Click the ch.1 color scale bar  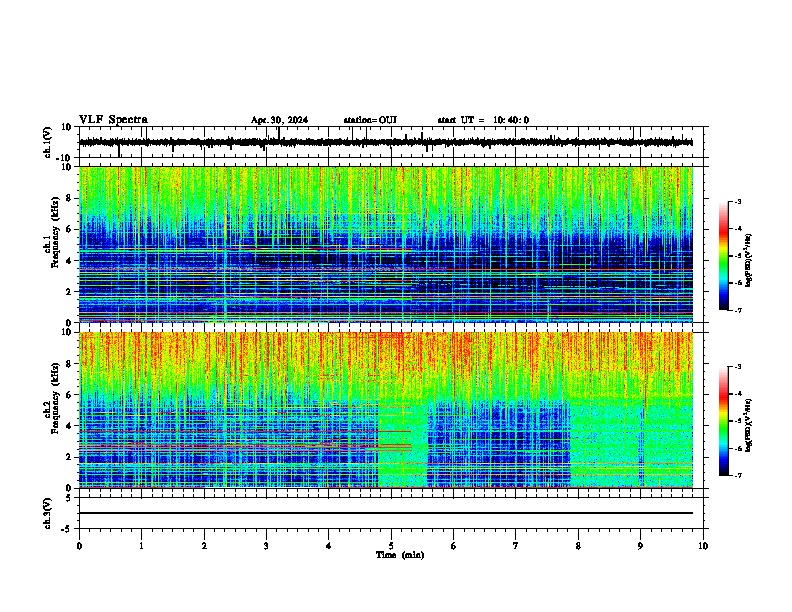click(x=724, y=256)
